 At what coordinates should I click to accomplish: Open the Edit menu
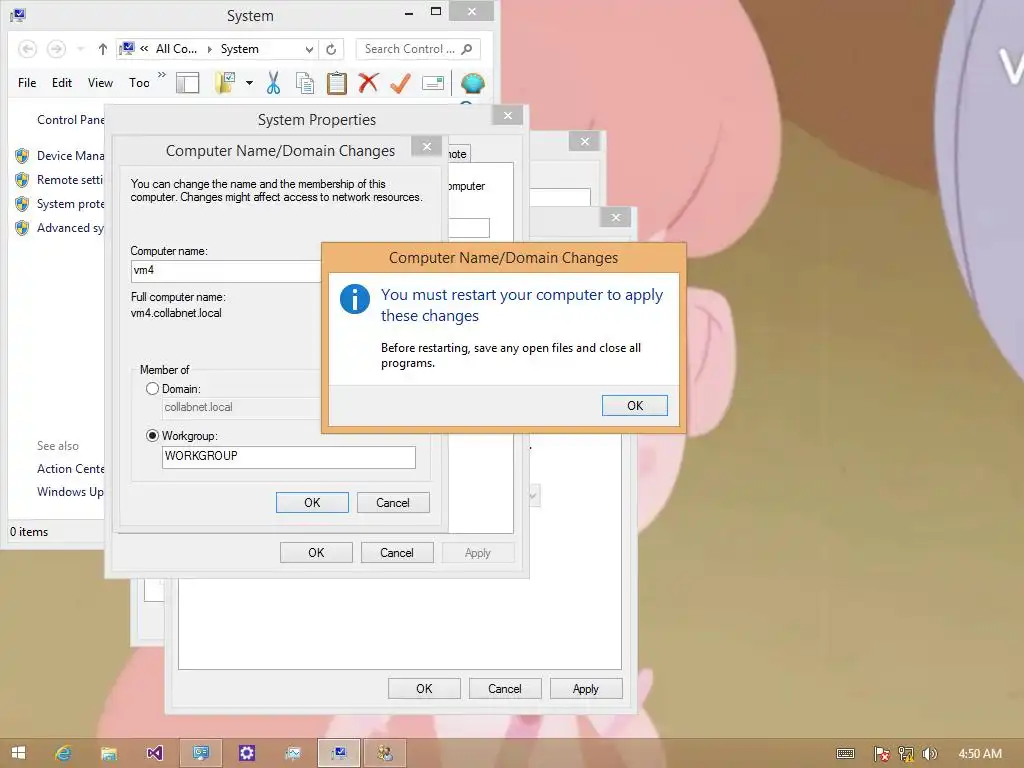(x=62, y=83)
